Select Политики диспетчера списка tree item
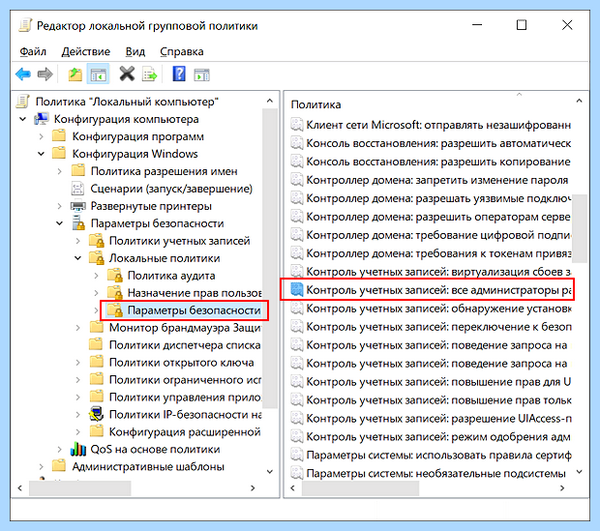 pos(185,345)
